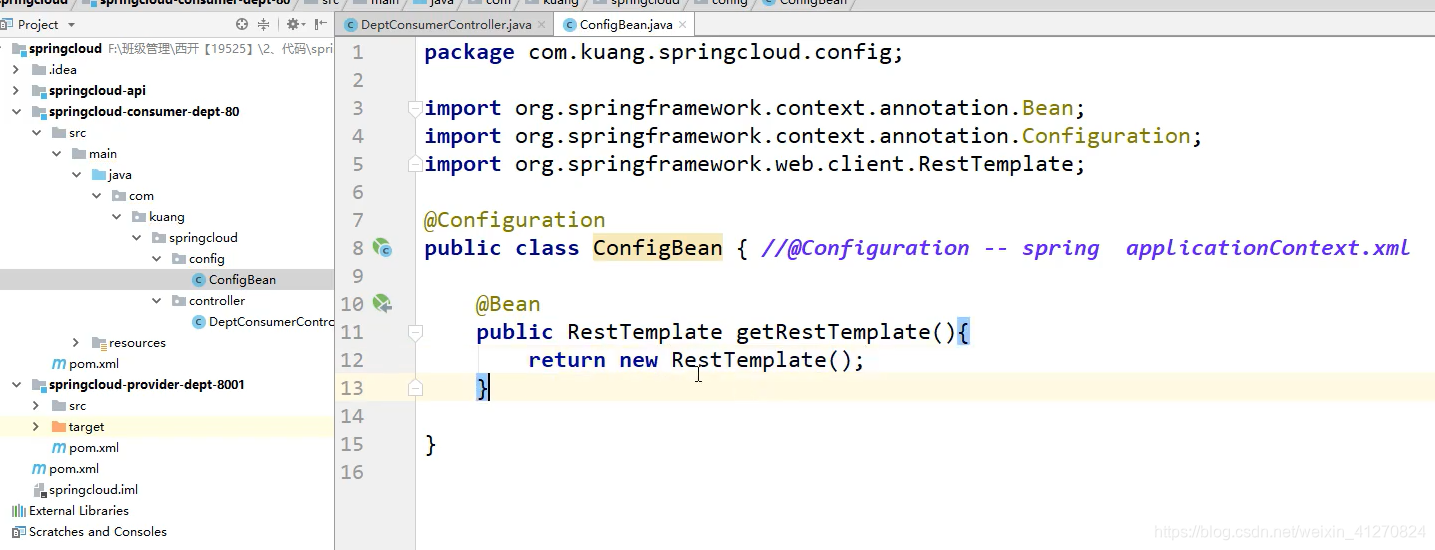Click the java breadcrumb item
The height and width of the screenshot is (550, 1435).
tap(441, 3)
